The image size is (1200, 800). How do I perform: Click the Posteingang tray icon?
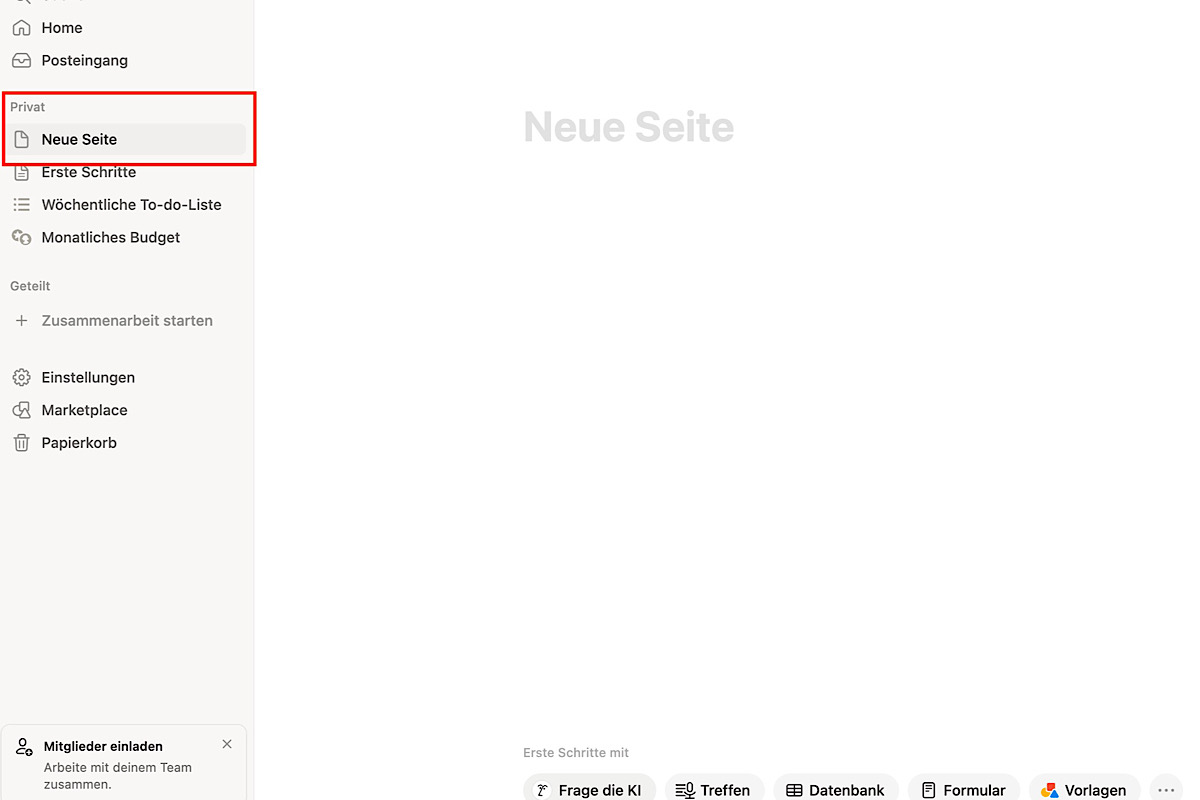pos(21,61)
